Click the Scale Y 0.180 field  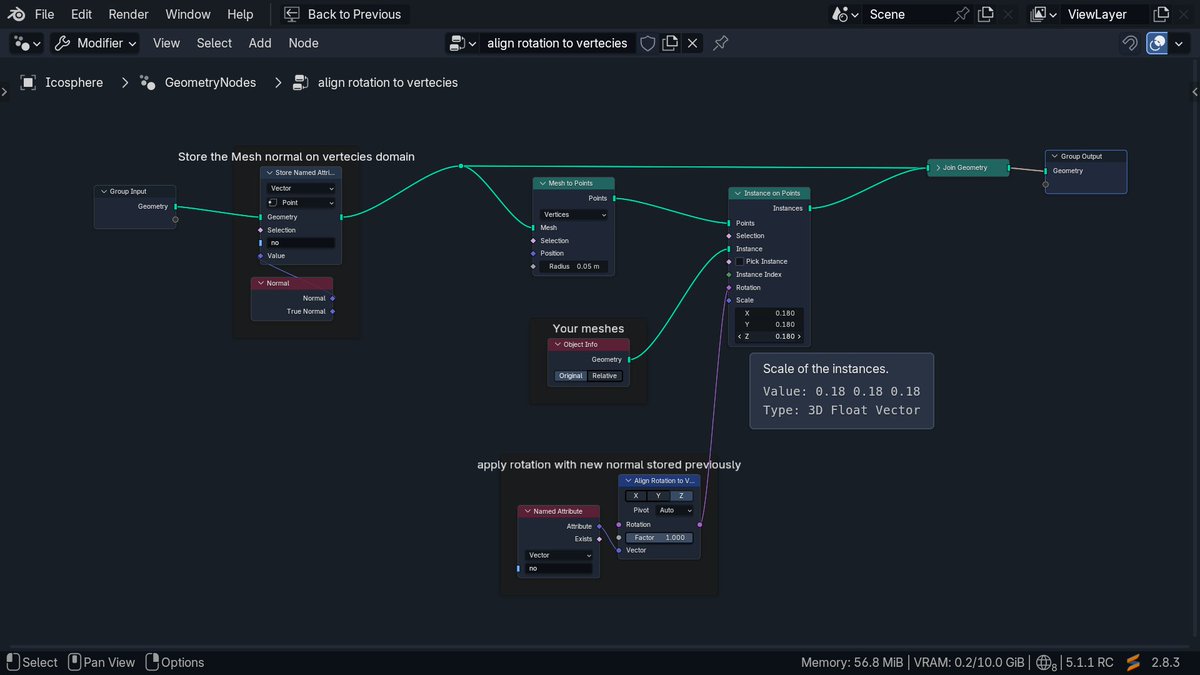[x=769, y=324]
